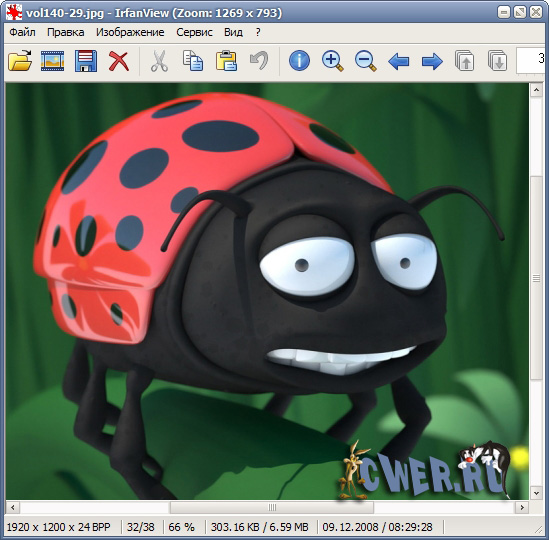Click the horizontal scrollbar right arrow
The image size is (549, 540).
pos(522,507)
